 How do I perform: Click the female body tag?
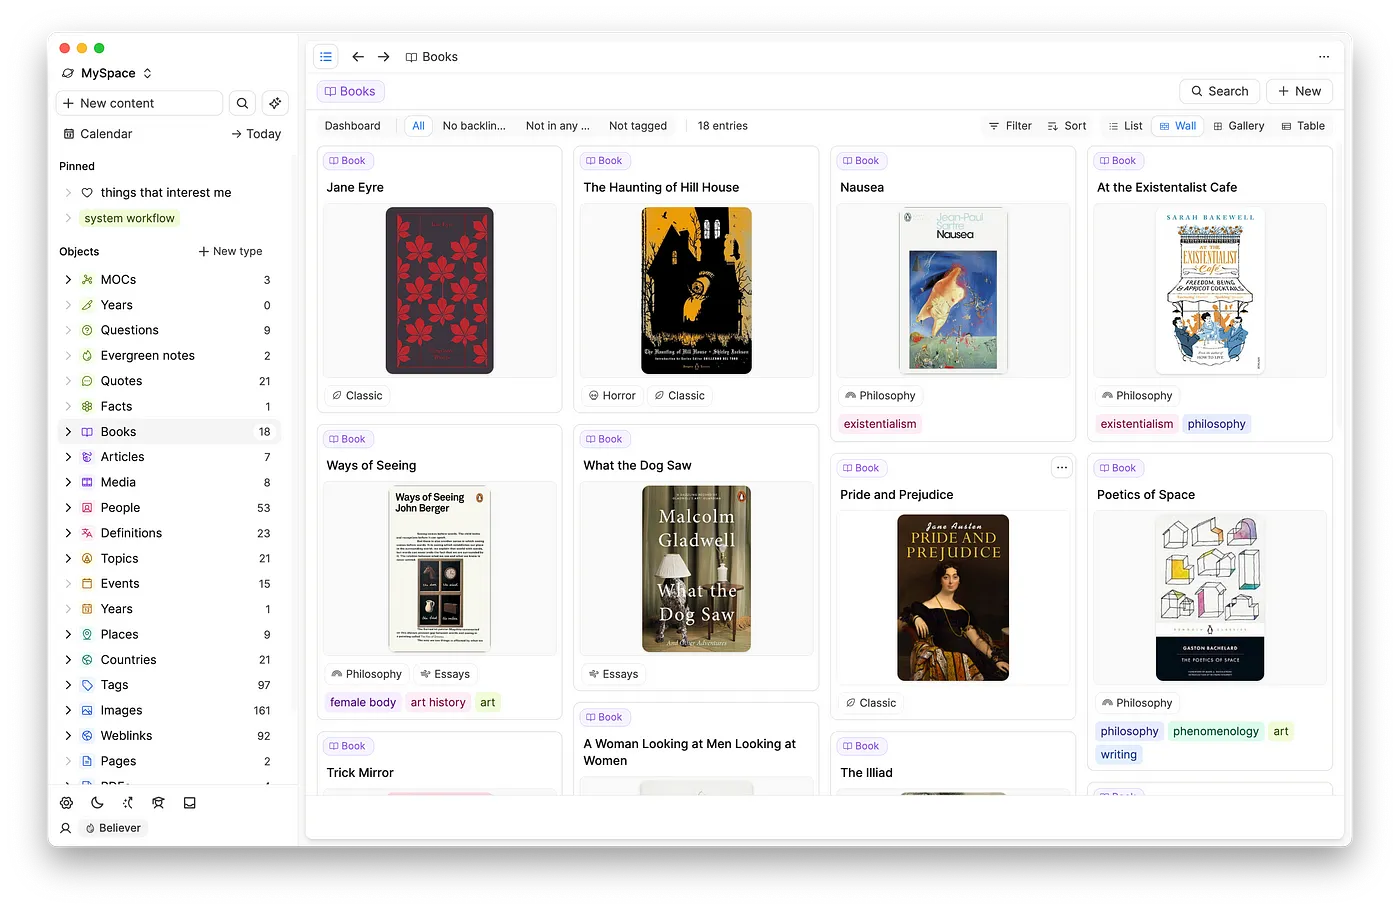coord(363,703)
